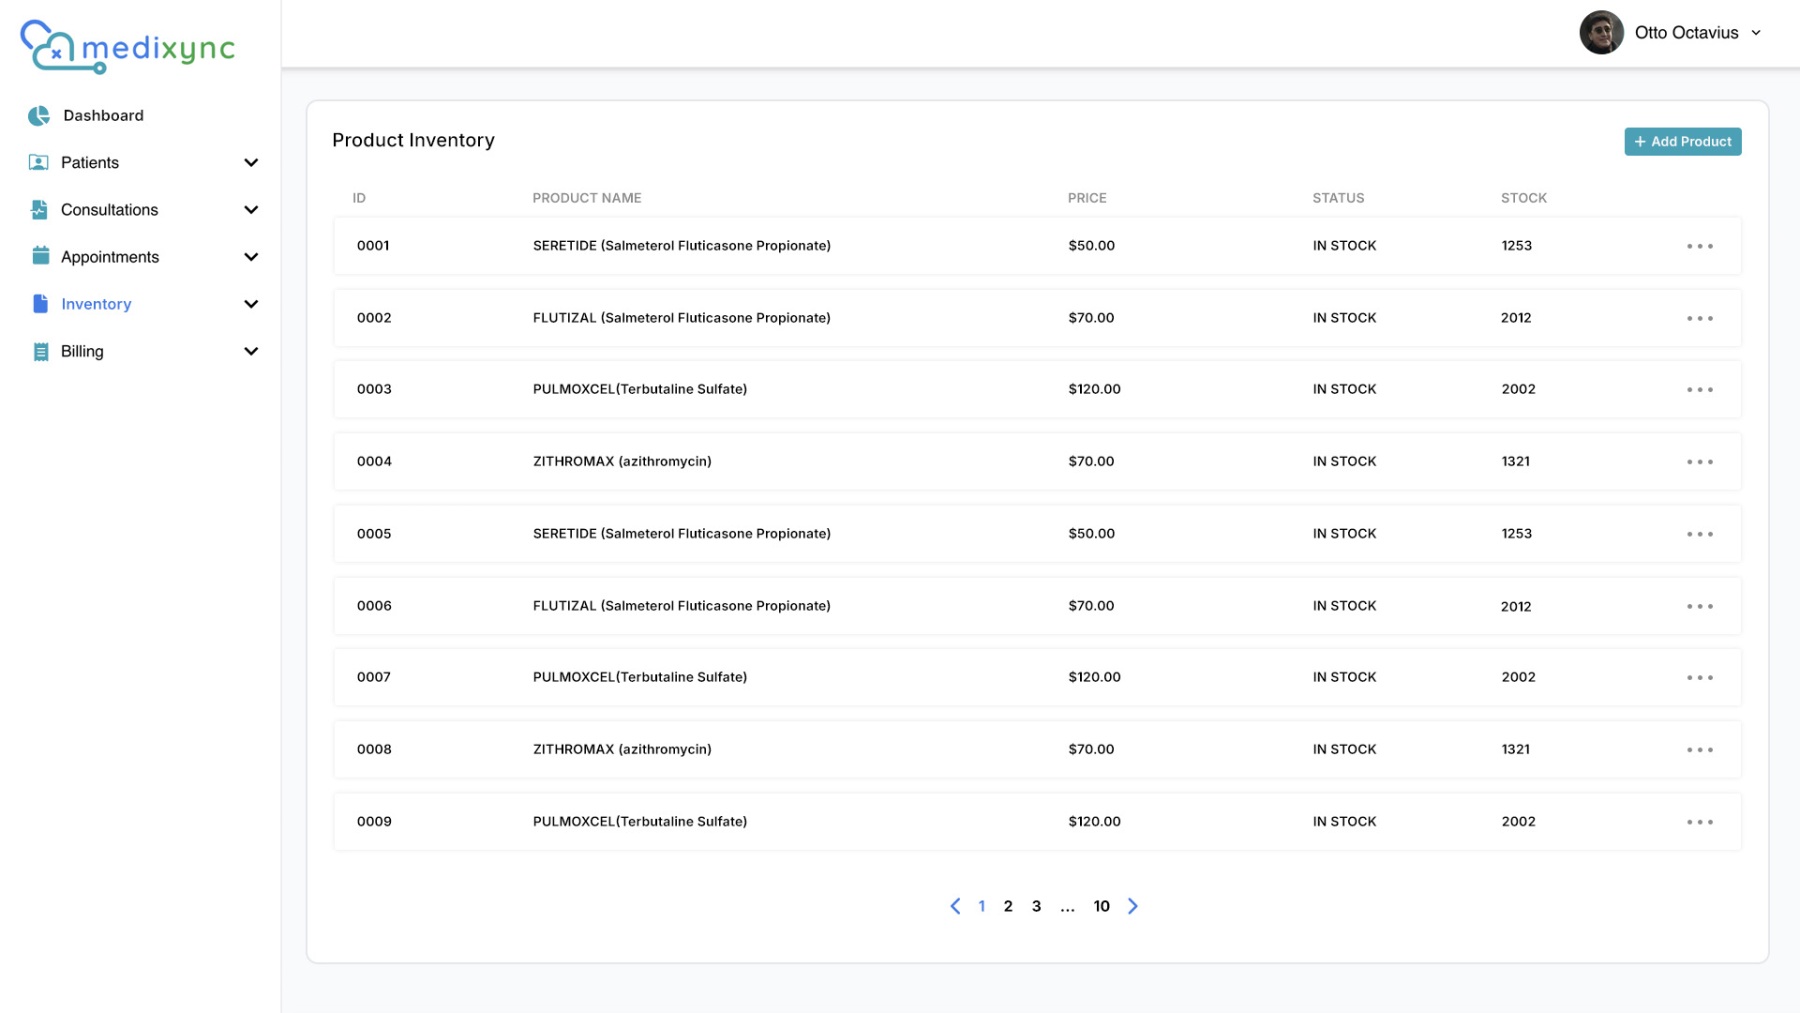1800x1013 pixels.
Task: Click the Consultations document icon
Action: 39,210
